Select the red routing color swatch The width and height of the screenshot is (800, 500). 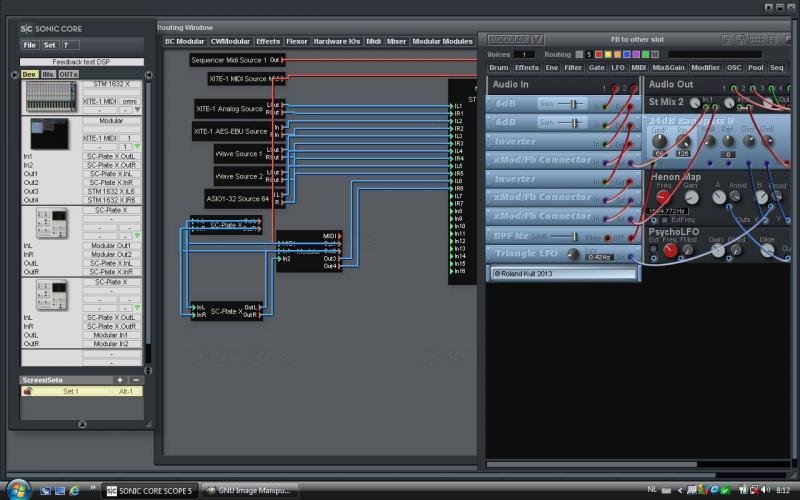click(598, 54)
